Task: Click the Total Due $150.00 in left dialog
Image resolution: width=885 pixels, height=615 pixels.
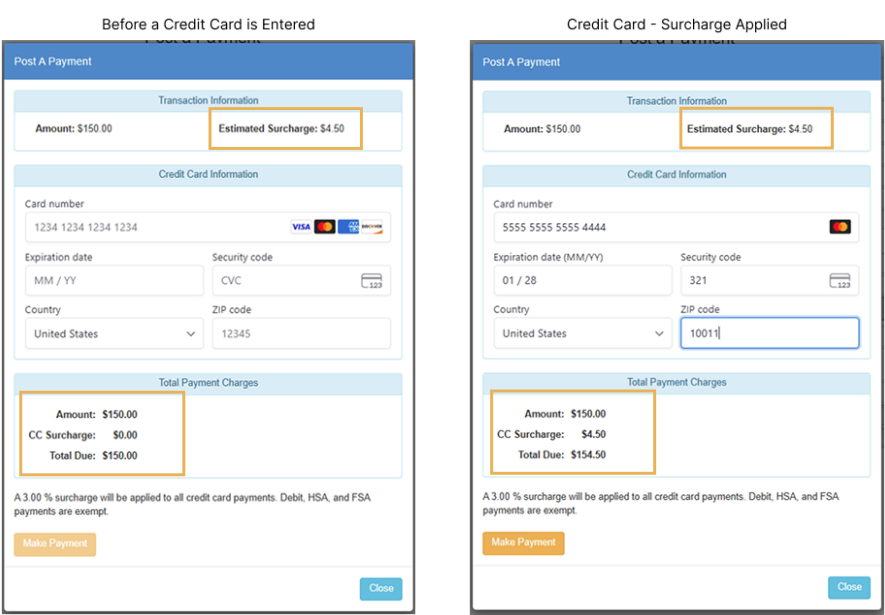Action: 120,455
